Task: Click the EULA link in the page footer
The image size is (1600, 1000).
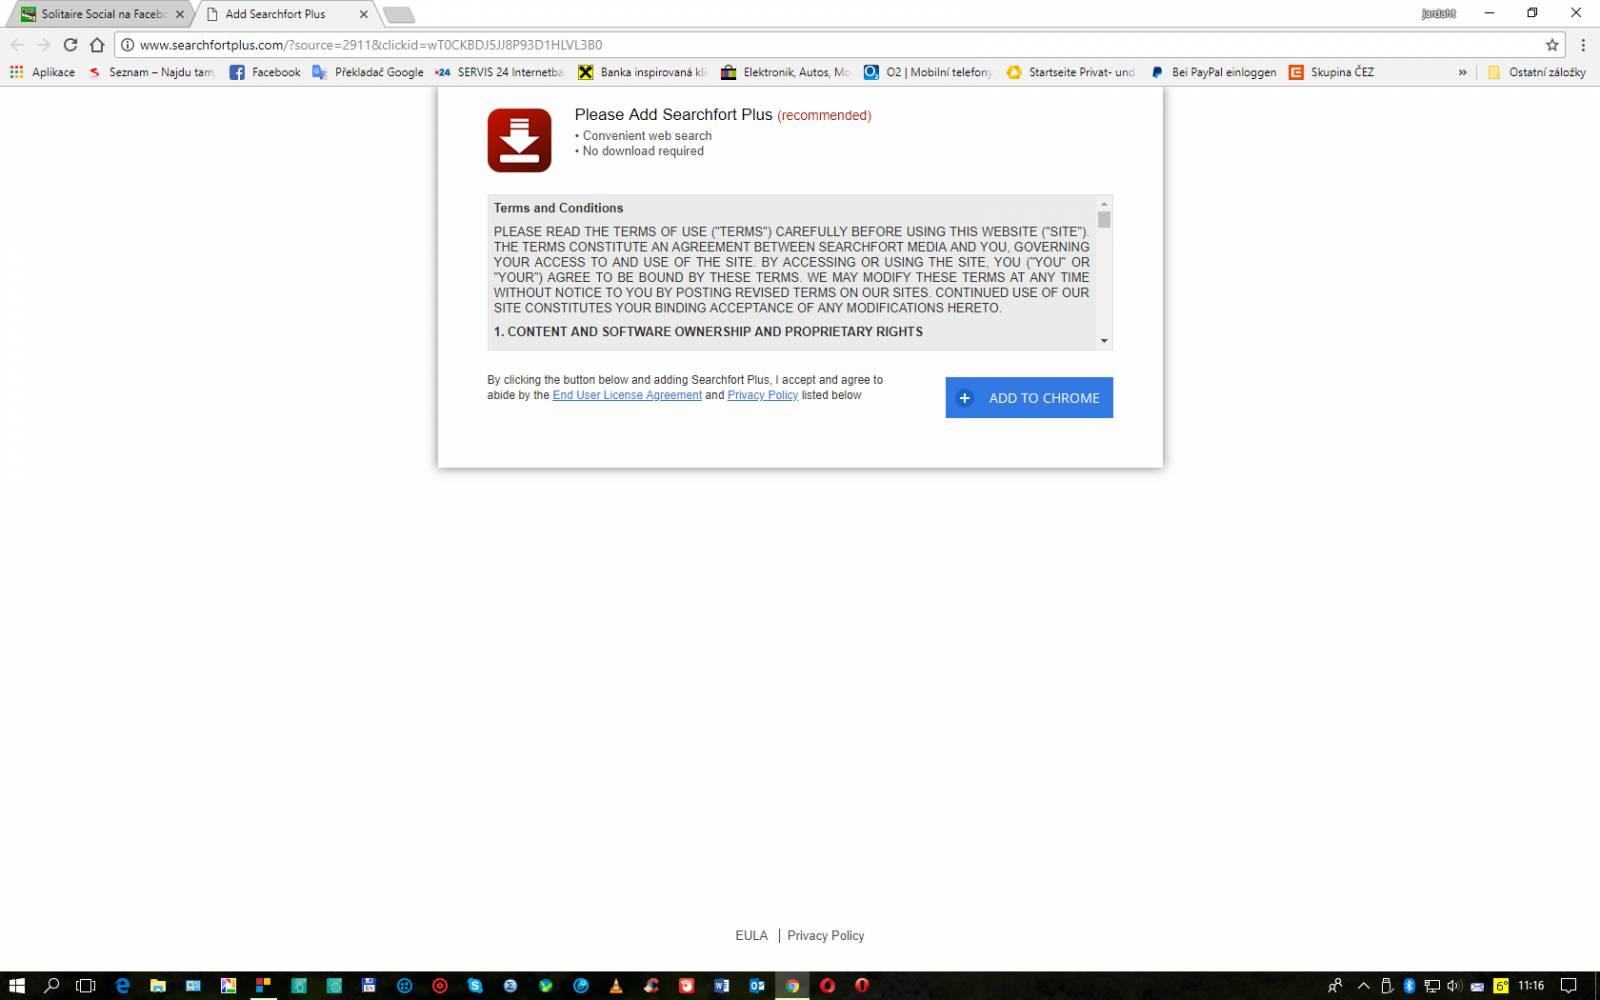Action: 751,935
